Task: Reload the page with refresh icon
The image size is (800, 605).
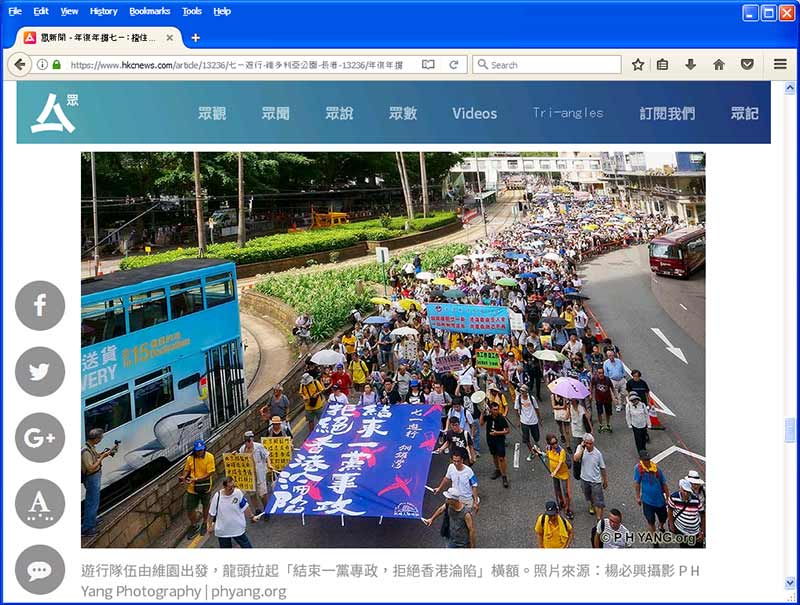Action: click(x=453, y=65)
